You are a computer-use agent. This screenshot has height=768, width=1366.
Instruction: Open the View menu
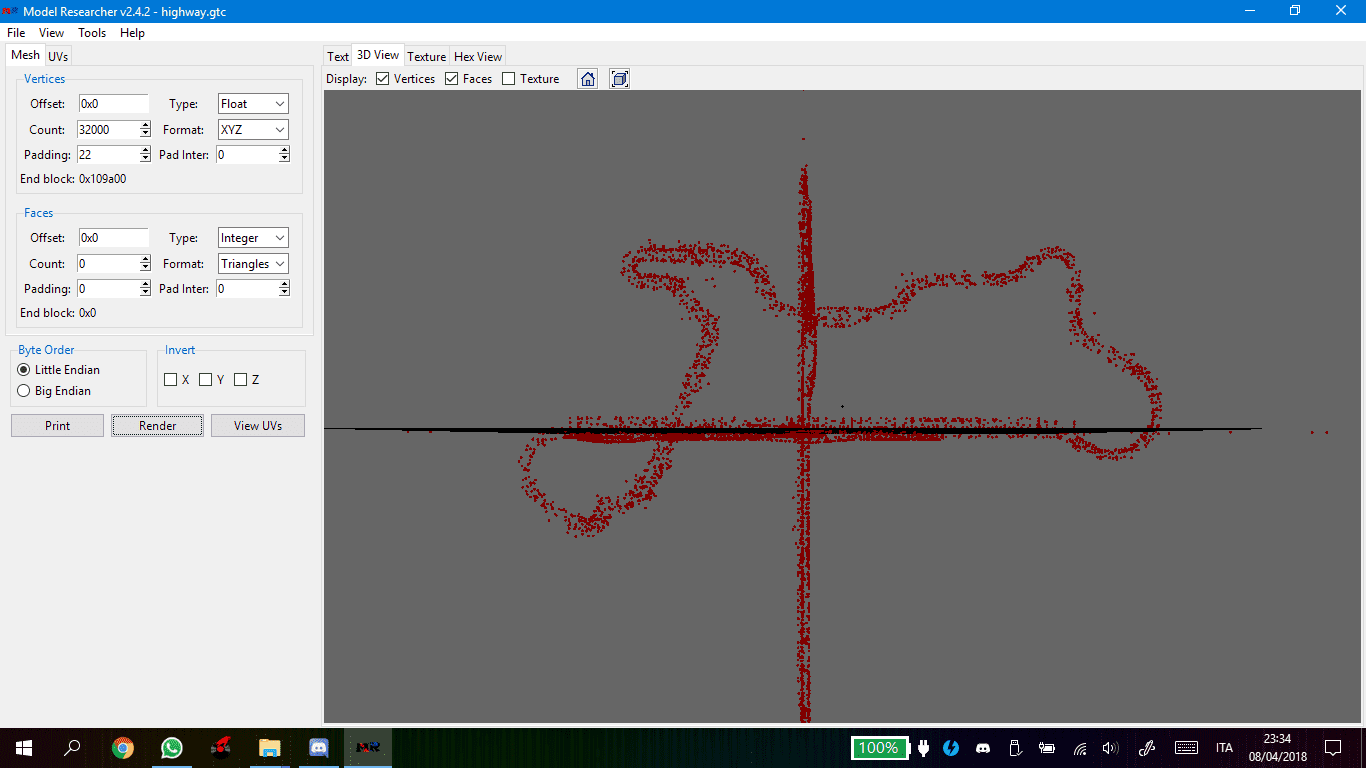tap(52, 33)
